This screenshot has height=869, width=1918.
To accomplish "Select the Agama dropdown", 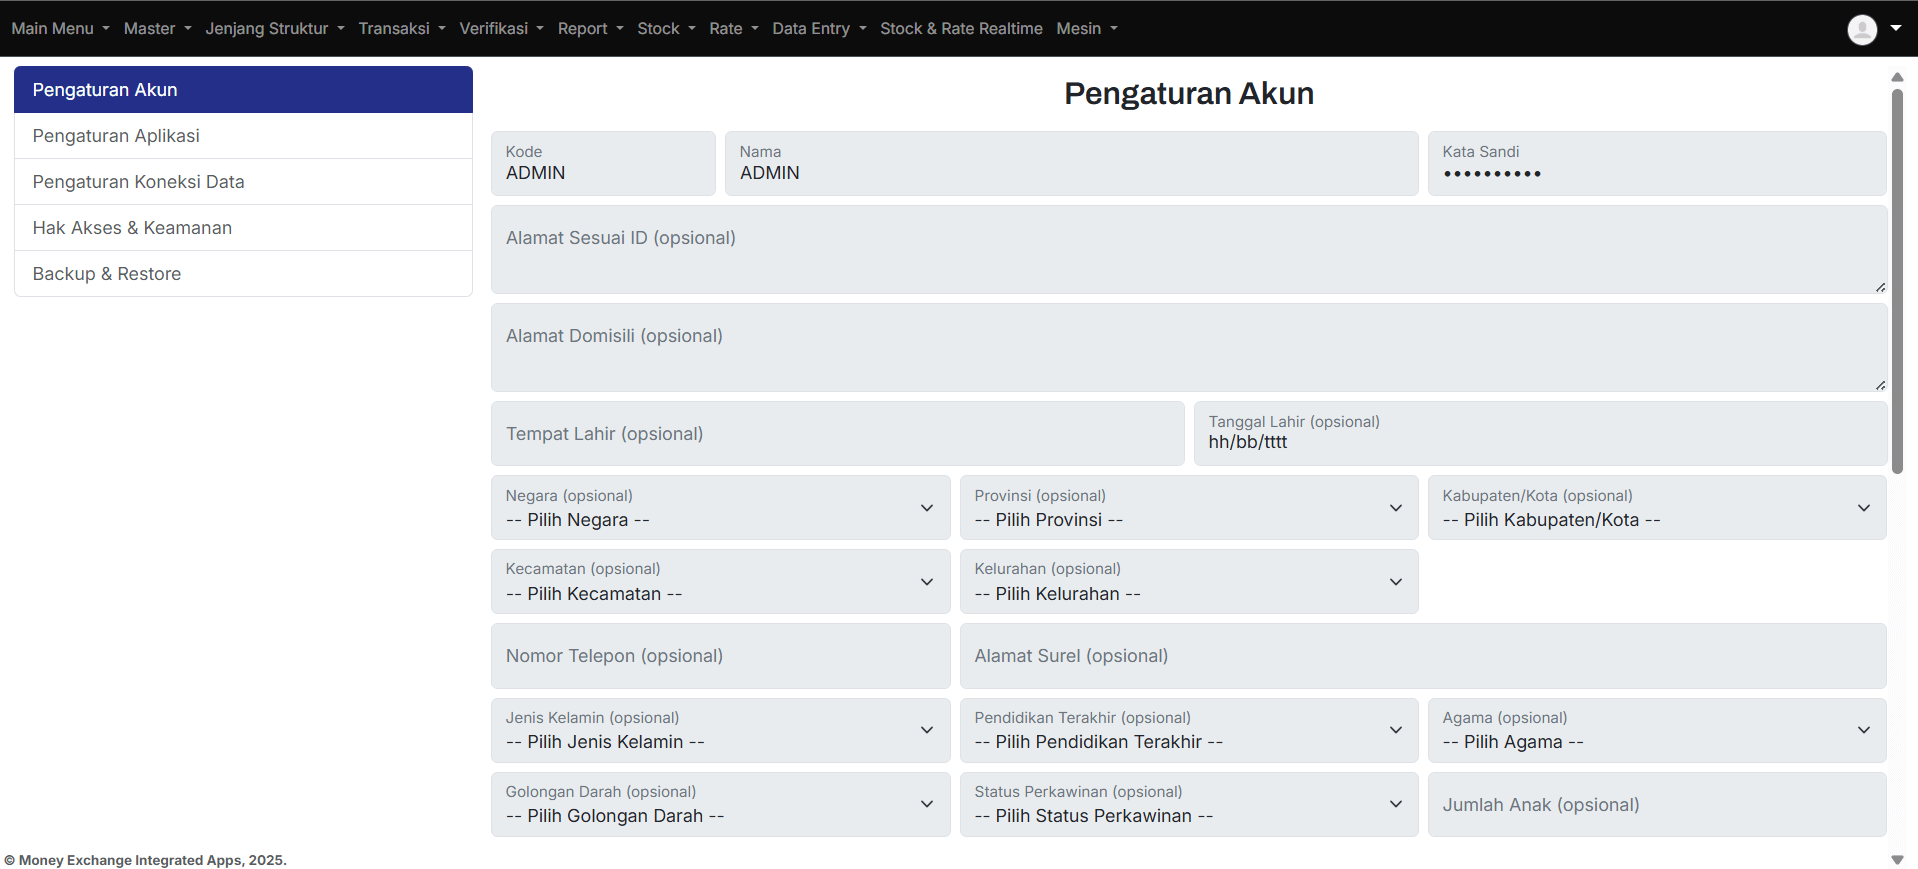I will (x=1656, y=730).
